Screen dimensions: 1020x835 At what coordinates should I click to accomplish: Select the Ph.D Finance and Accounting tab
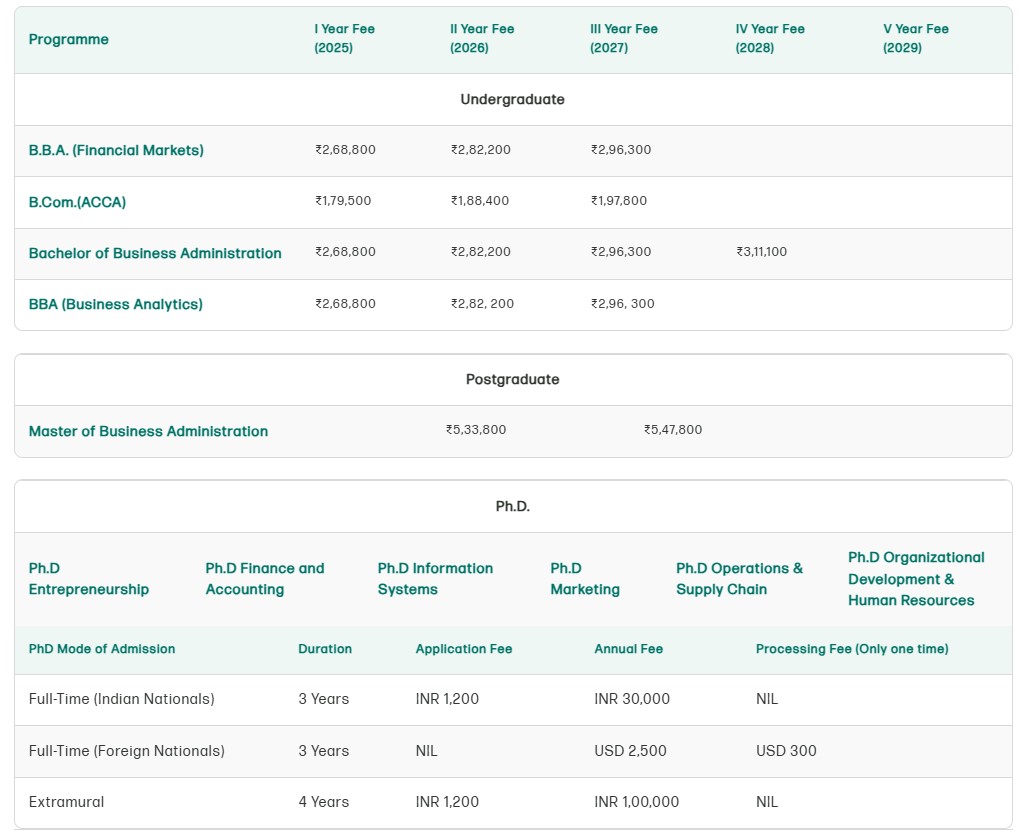tap(265, 579)
